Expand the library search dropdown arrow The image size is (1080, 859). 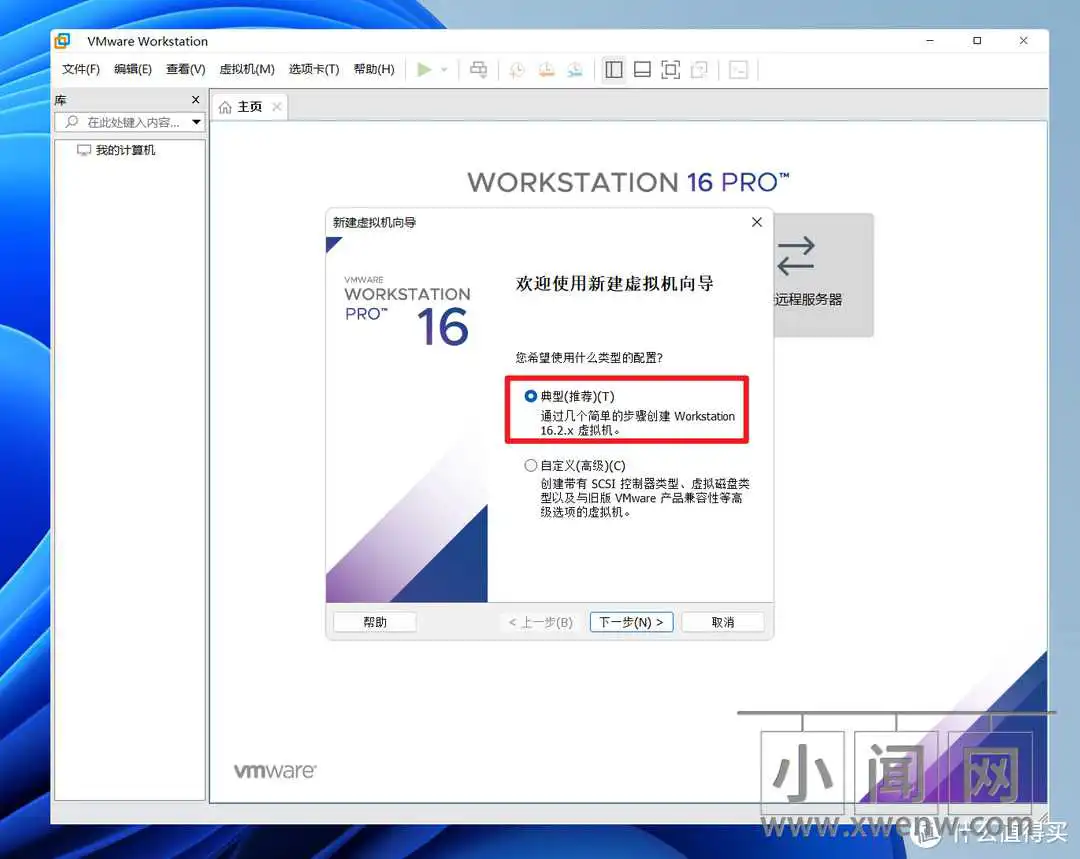[x=196, y=123]
